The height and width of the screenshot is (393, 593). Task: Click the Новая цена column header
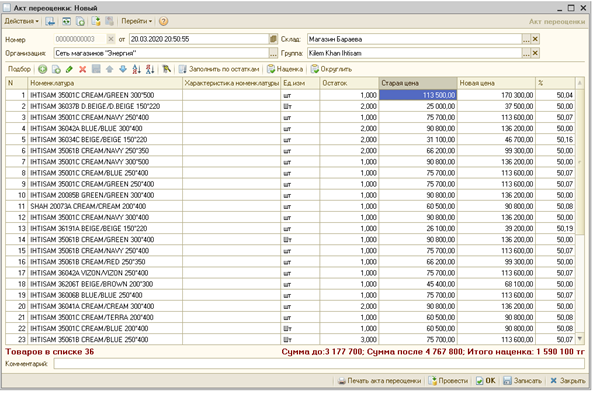496,83
